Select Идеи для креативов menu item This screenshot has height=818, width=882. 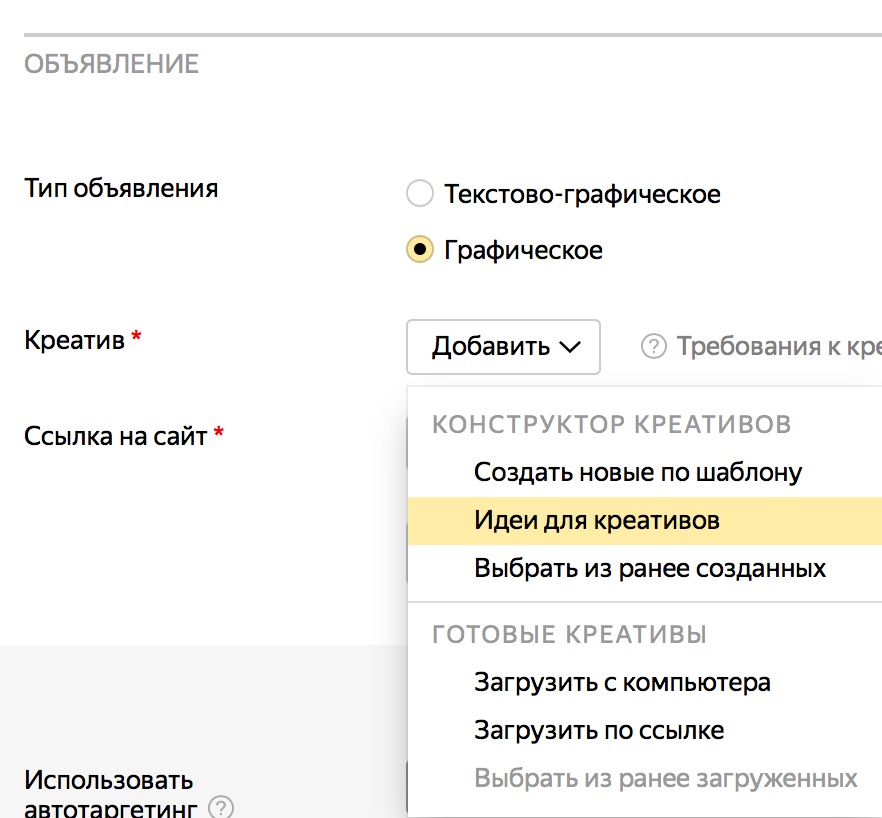pos(596,520)
